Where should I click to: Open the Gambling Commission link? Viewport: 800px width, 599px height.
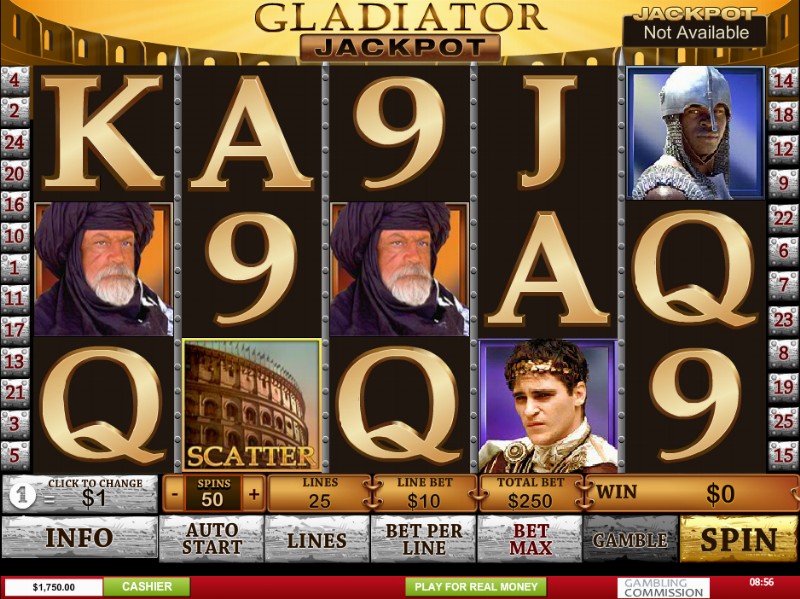coord(663,588)
